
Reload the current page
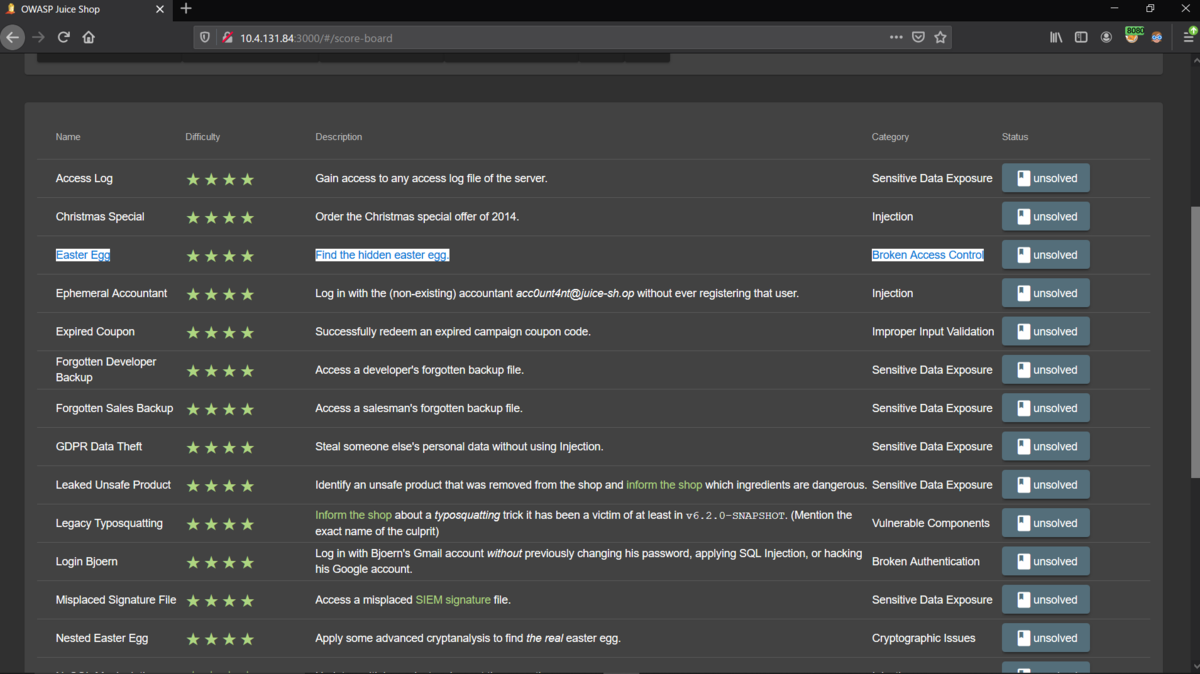tap(63, 37)
